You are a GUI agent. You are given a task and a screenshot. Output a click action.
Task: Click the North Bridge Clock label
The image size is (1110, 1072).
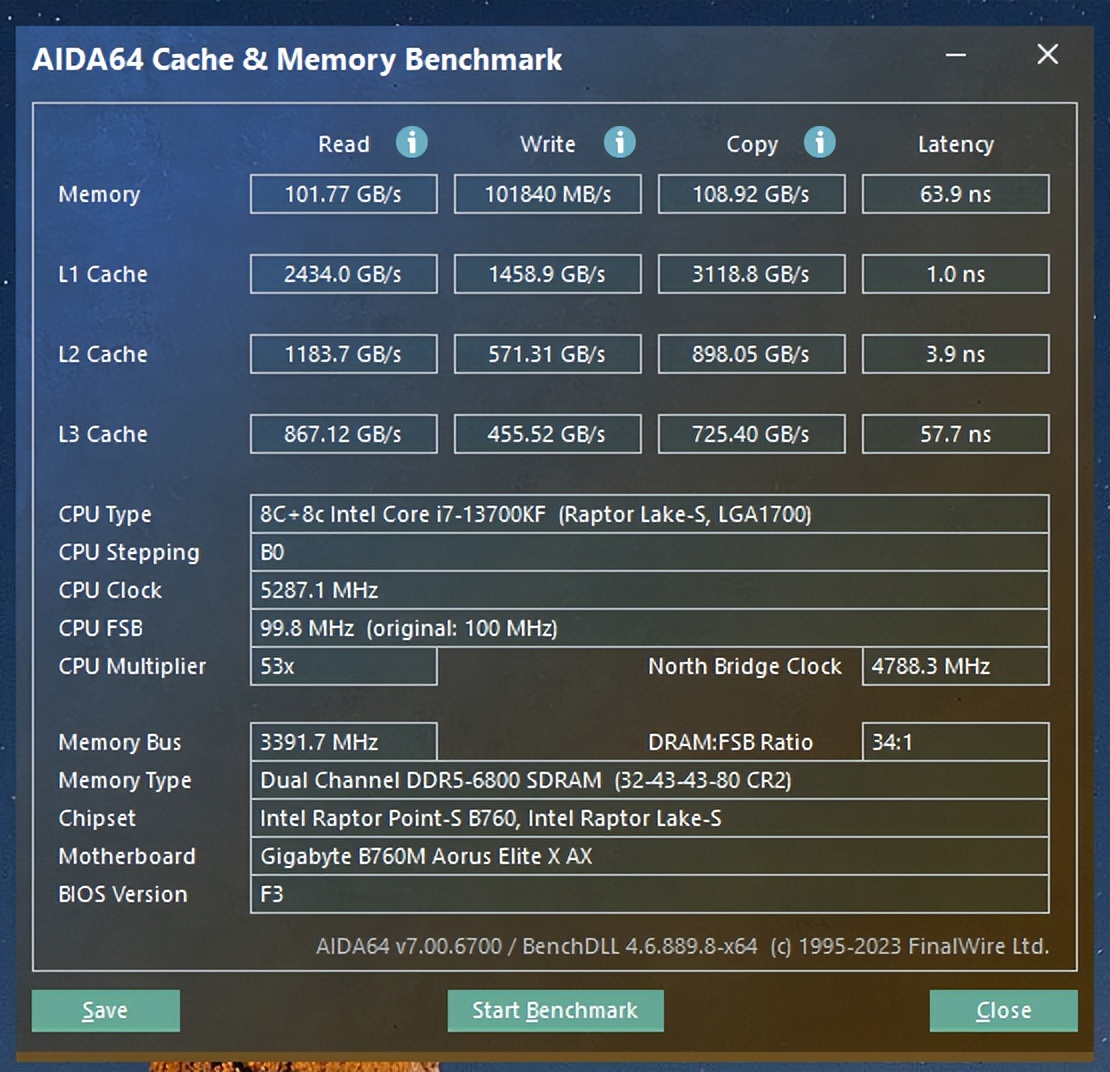click(x=745, y=666)
